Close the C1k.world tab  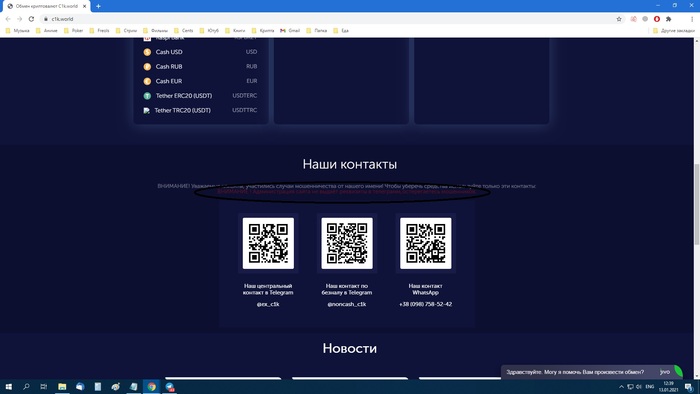tap(84, 6)
